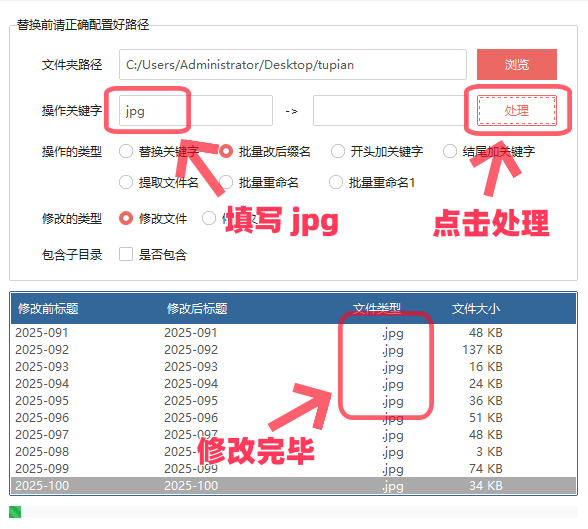Select the 2025-094 row in 修改前标题
Image resolution: width=588 pixels, height=529 pixels.
coord(42,384)
